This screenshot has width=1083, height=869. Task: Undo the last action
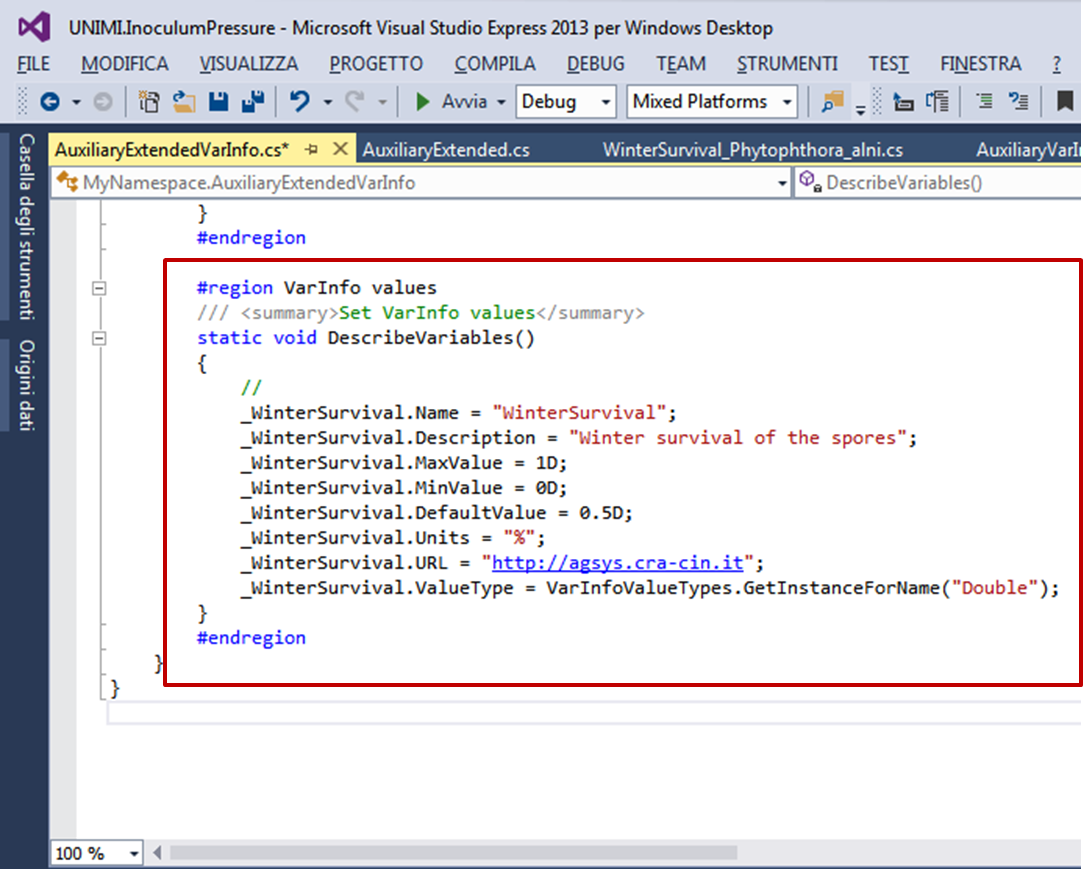300,102
